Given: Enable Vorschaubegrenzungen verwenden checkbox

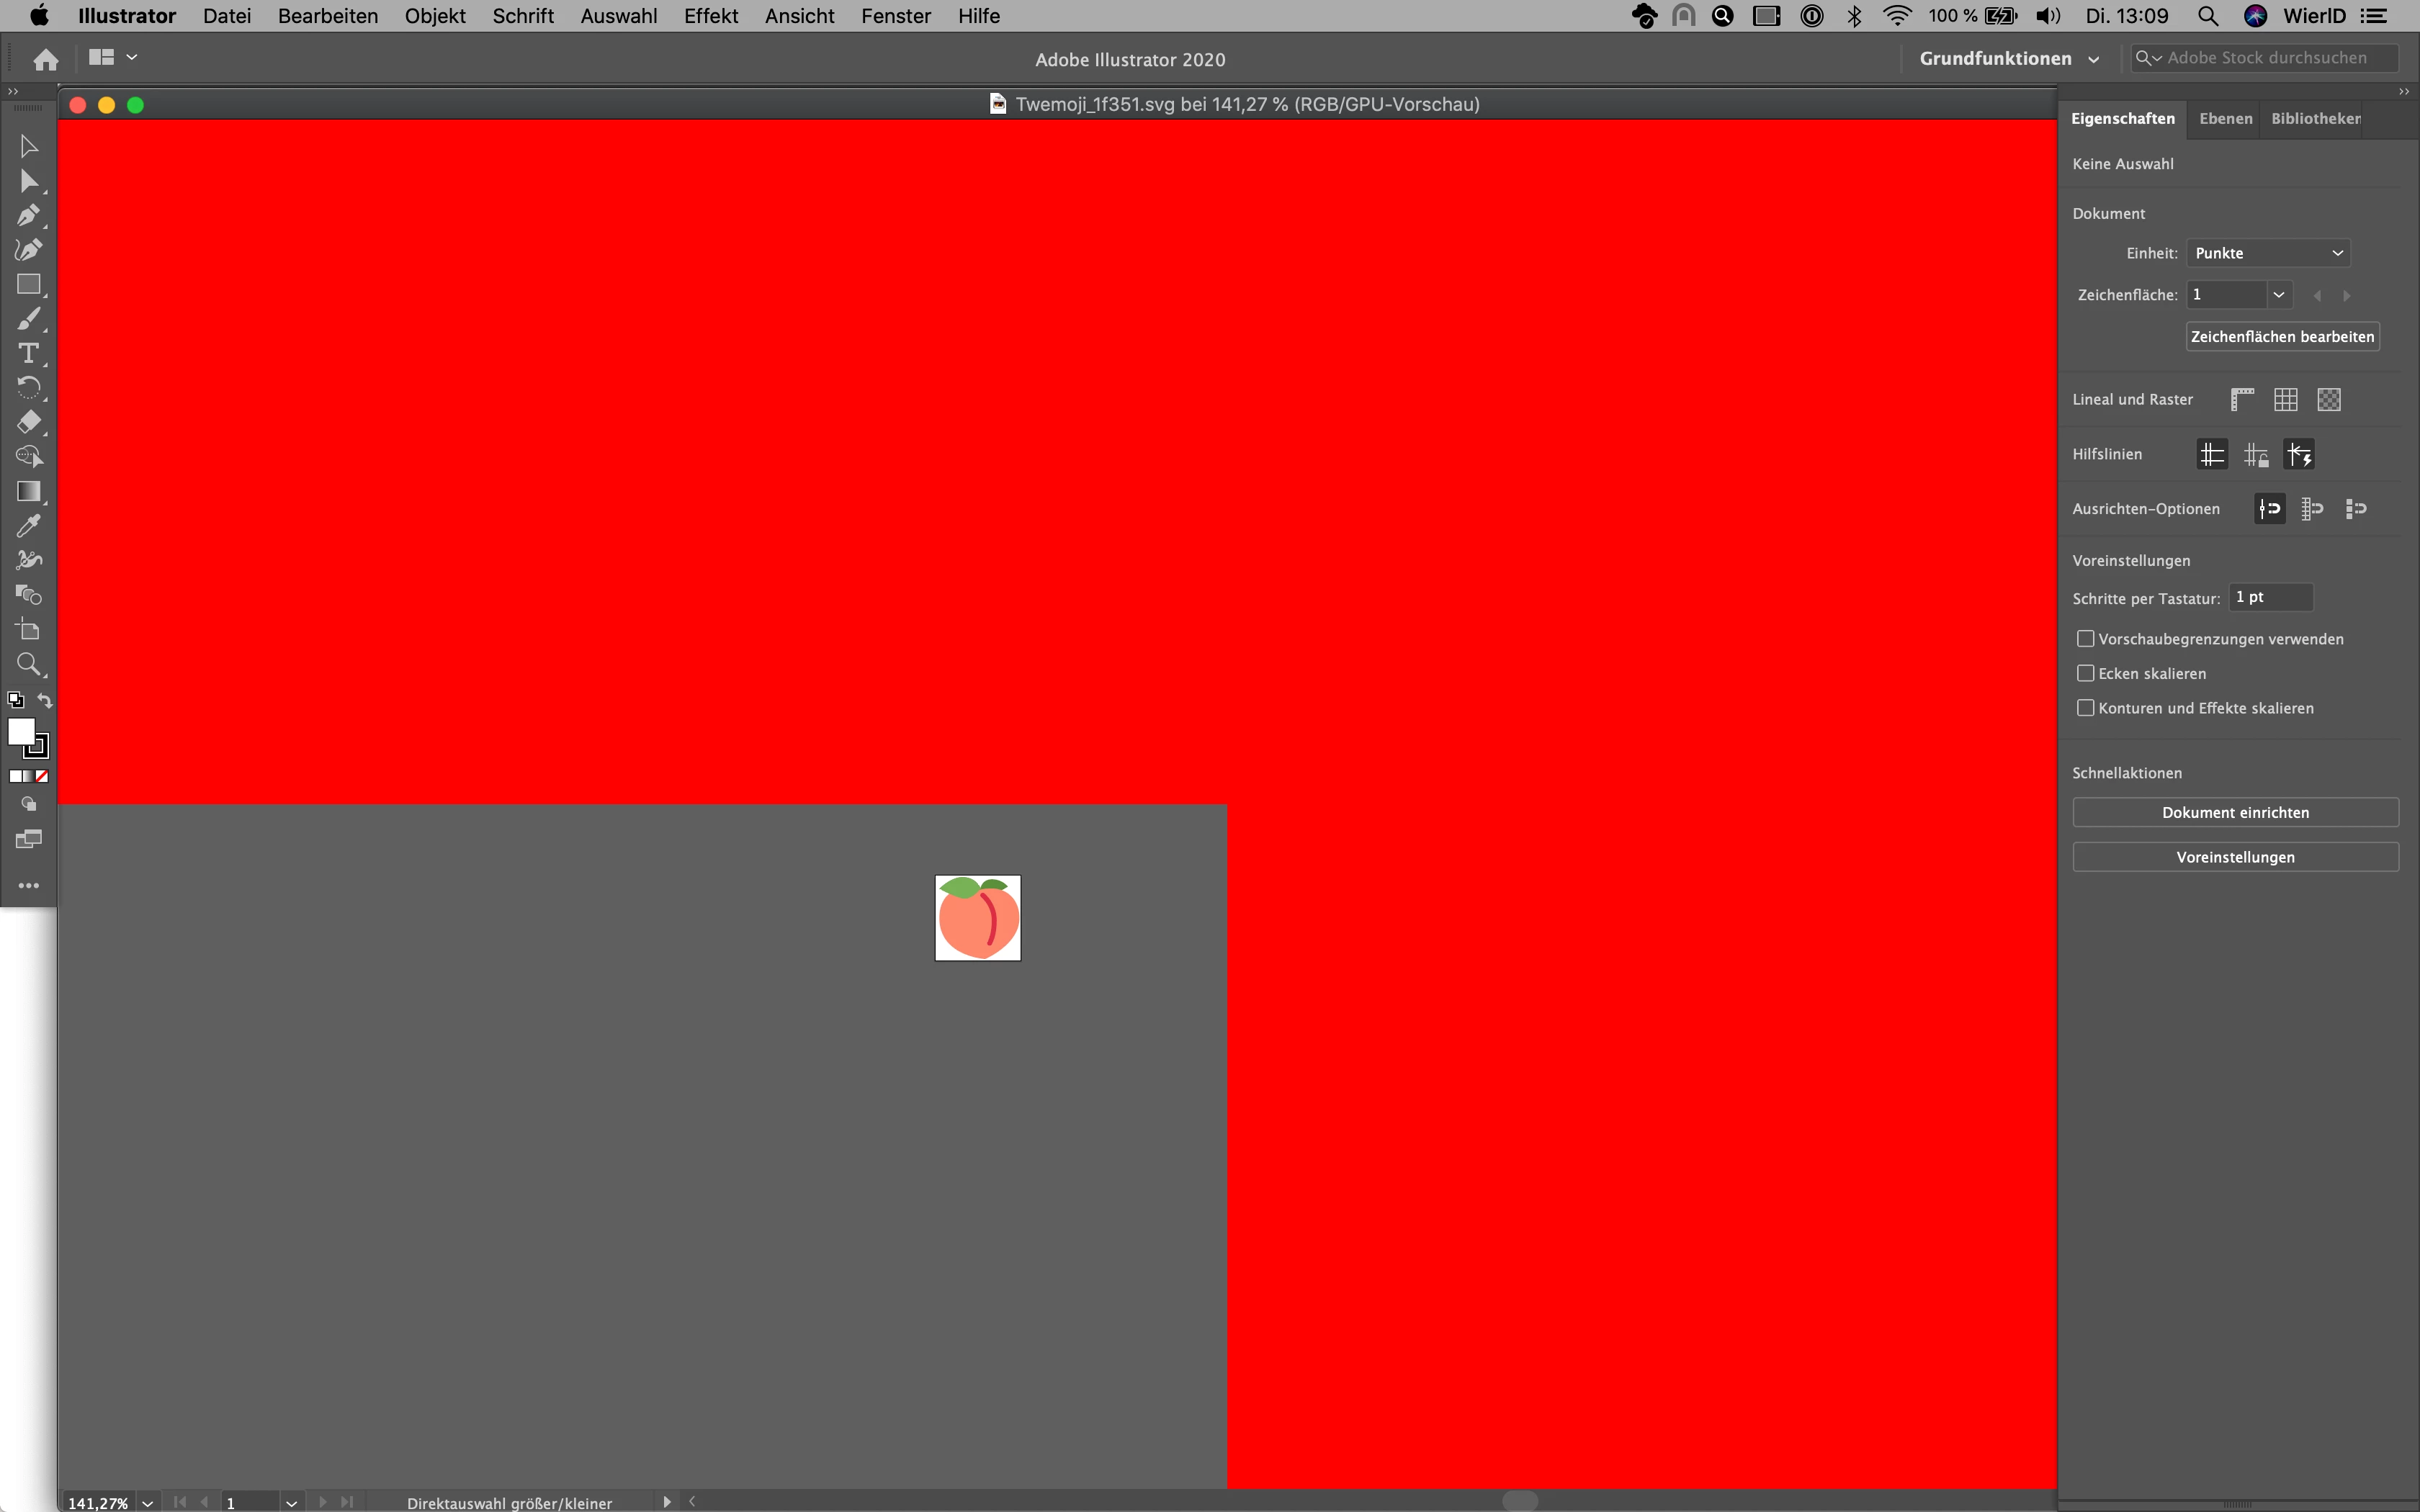Looking at the screenshot, I should (2086, 639).
